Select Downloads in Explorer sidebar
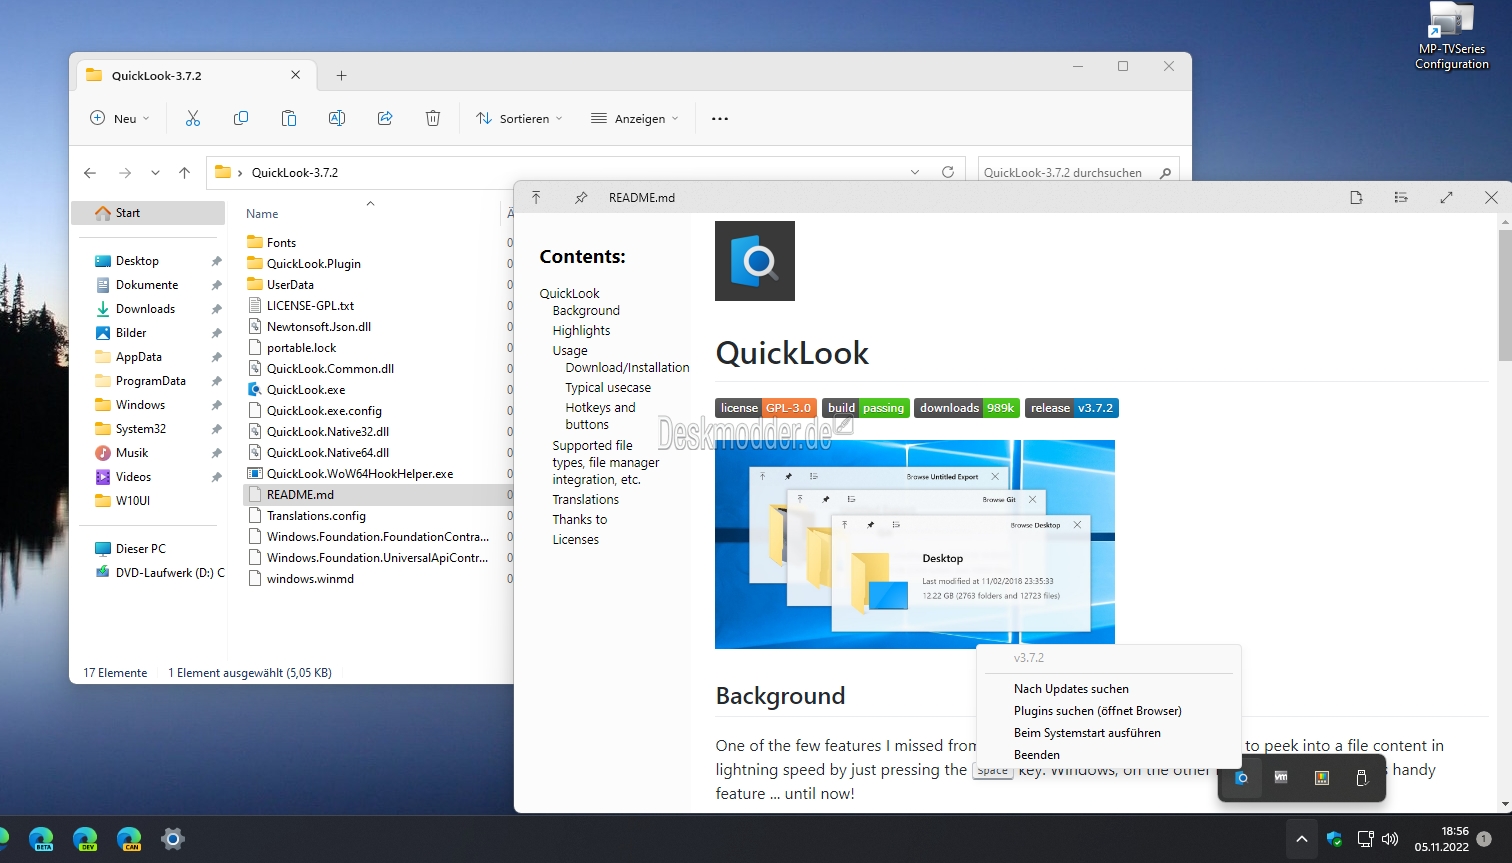 coord(145,309)
